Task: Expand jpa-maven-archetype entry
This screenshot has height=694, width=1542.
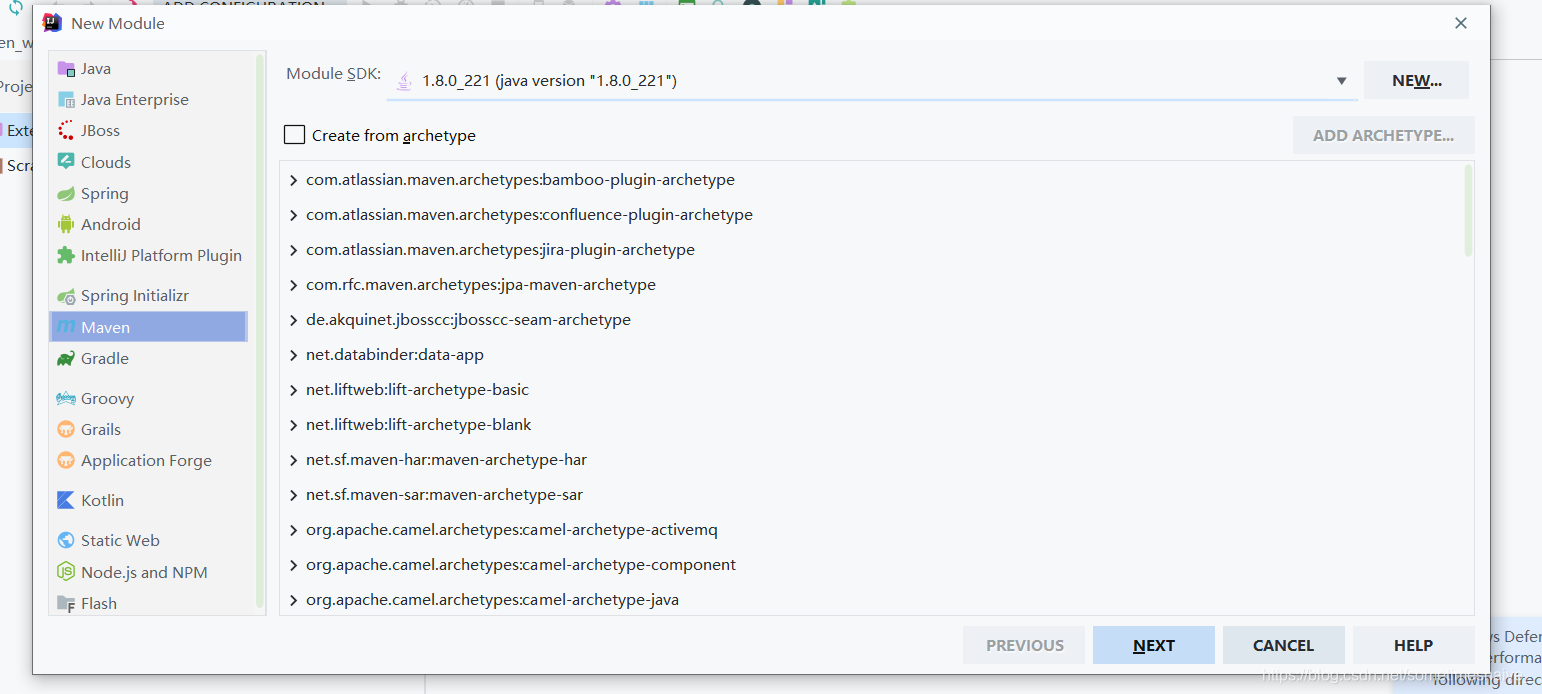Action: tap(293, 286)
